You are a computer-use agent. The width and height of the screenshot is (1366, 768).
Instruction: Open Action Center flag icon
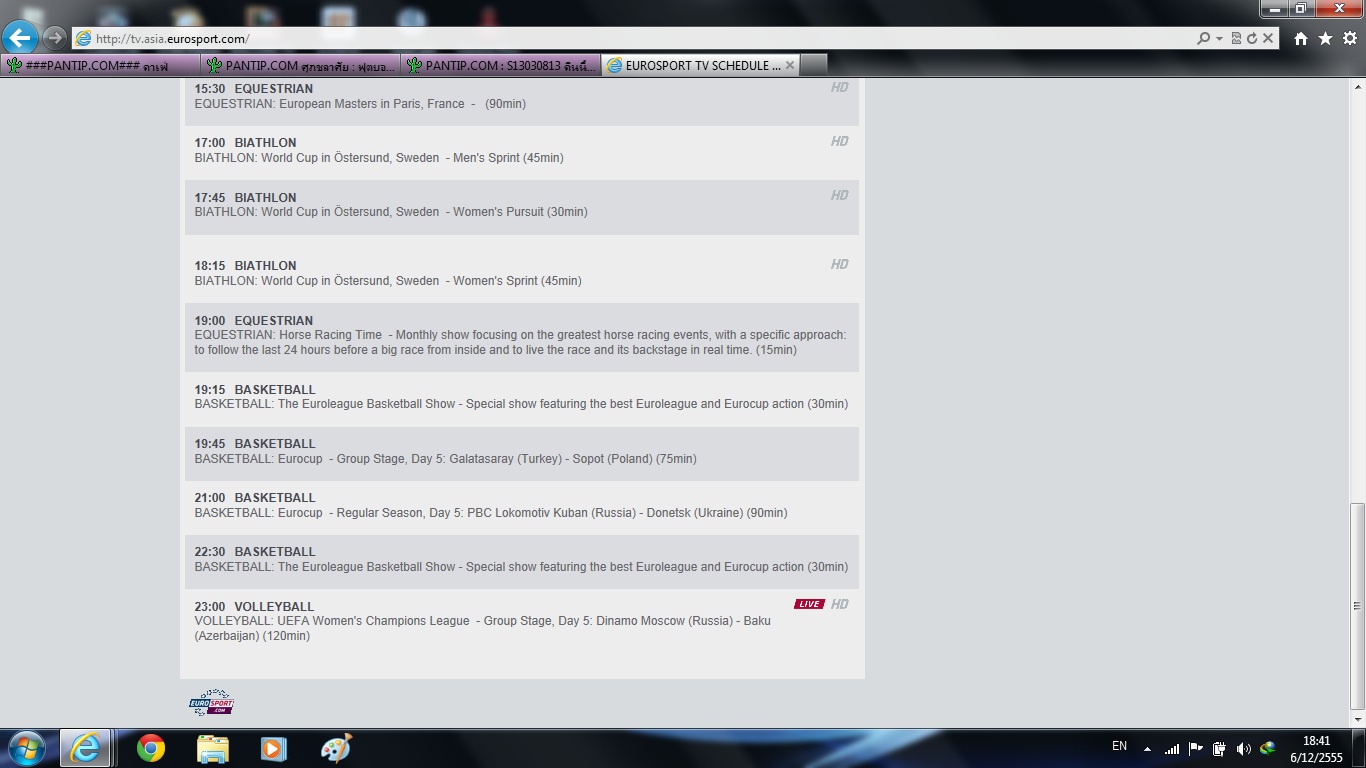pyautogui.click(x=1196, y=748)
